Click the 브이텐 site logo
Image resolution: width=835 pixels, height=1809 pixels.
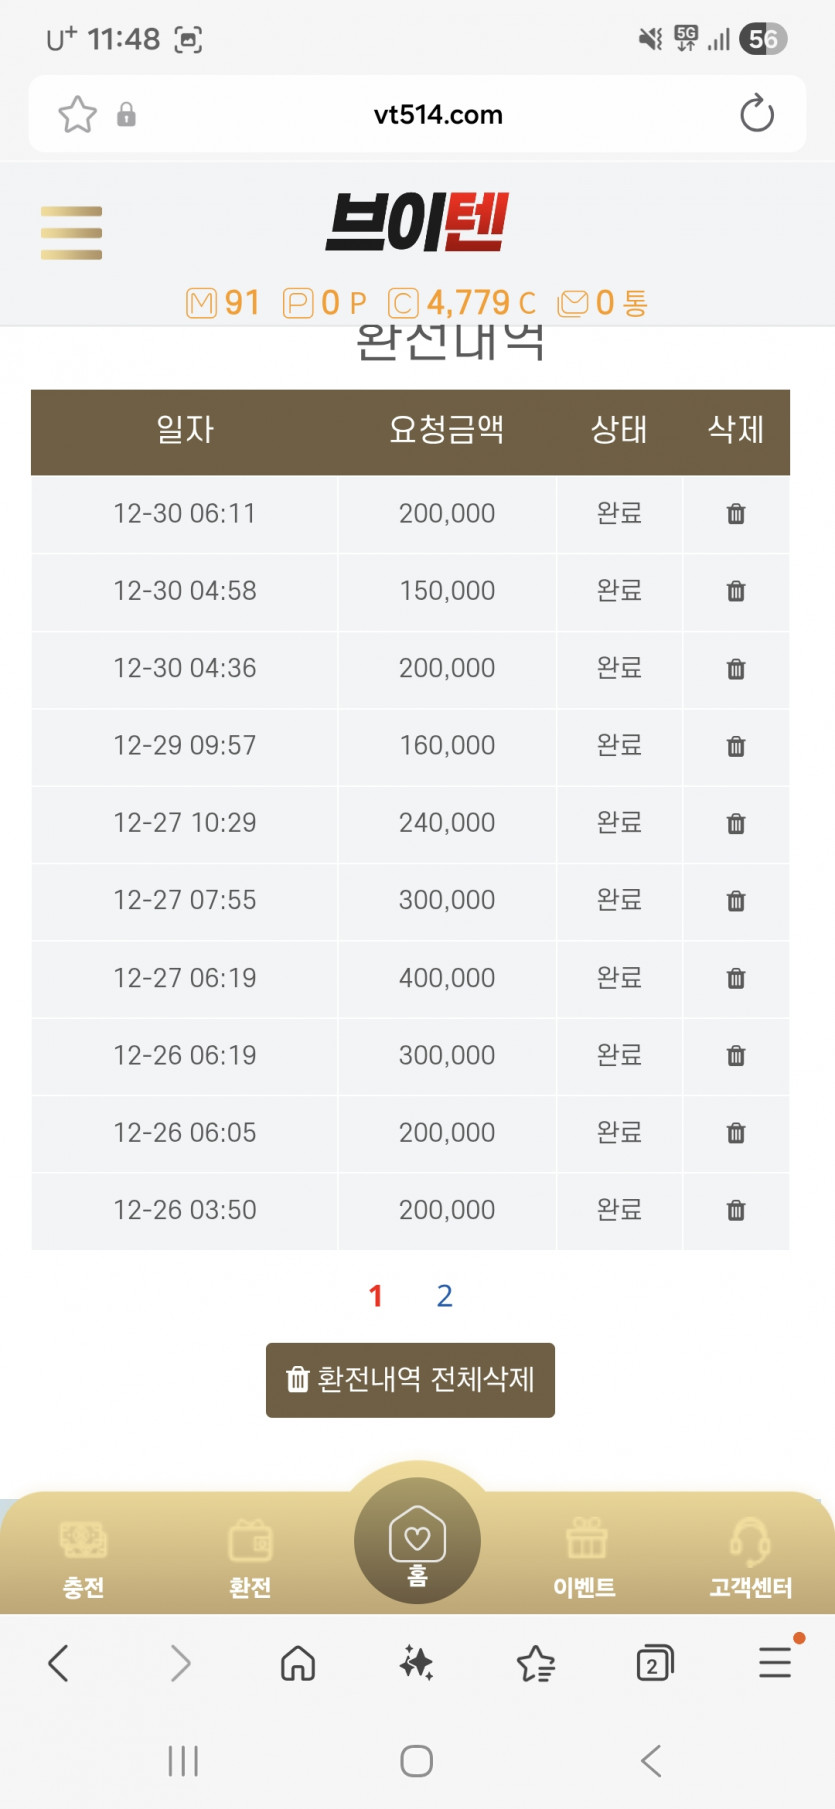[417, 222]
